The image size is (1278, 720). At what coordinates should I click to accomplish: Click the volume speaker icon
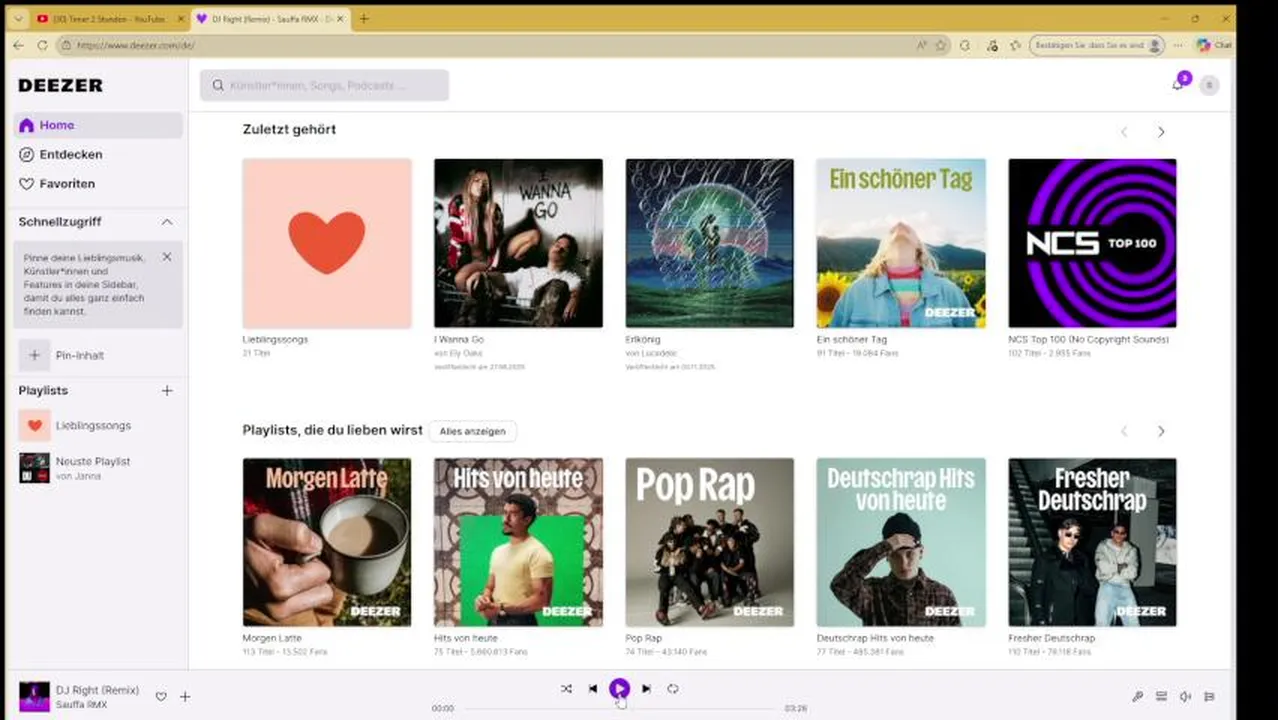point(1185,697)
